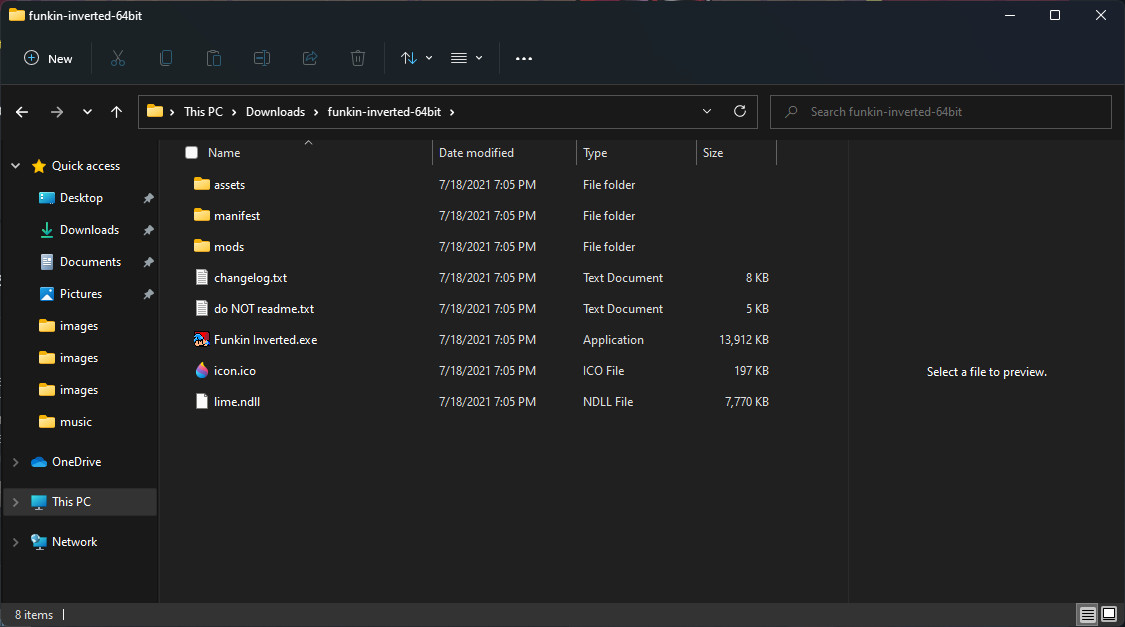1125x627 pixels.
Task: Click the Cut scissors icon in toolbar
Action: pyautogui.click(x=118, y=58)
